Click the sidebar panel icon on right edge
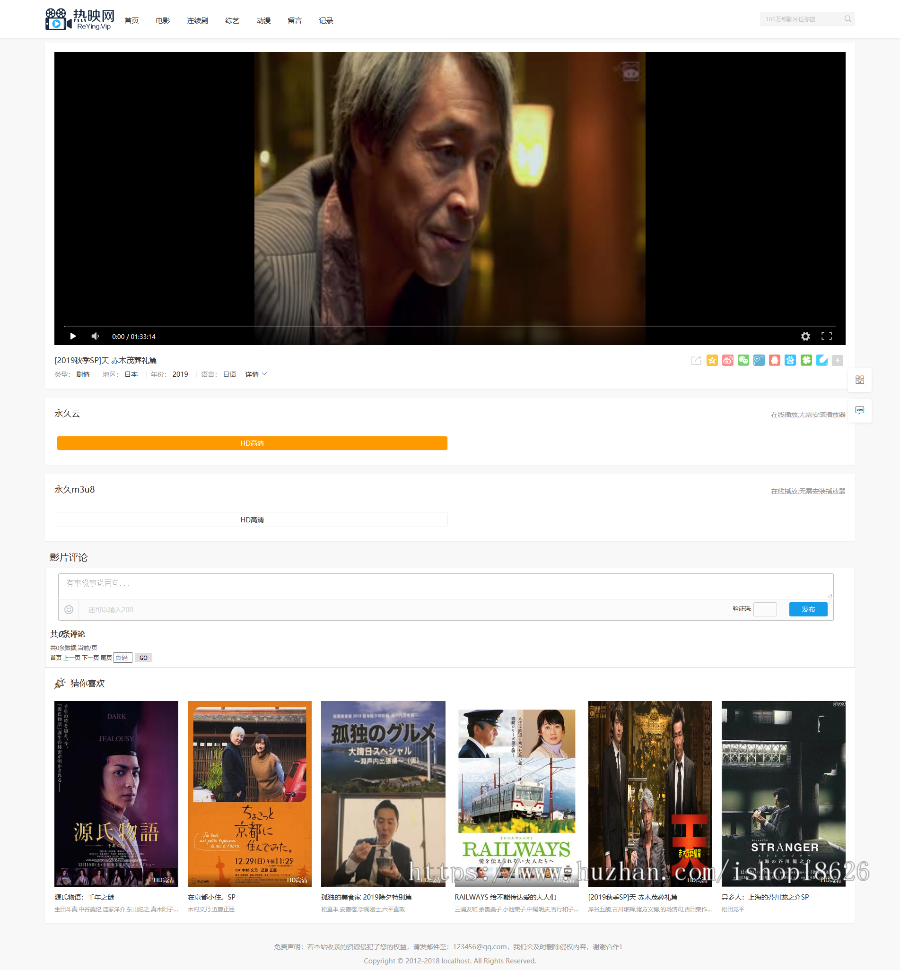The height and width of the screenshot is (970, 900). tap(859, 378)
